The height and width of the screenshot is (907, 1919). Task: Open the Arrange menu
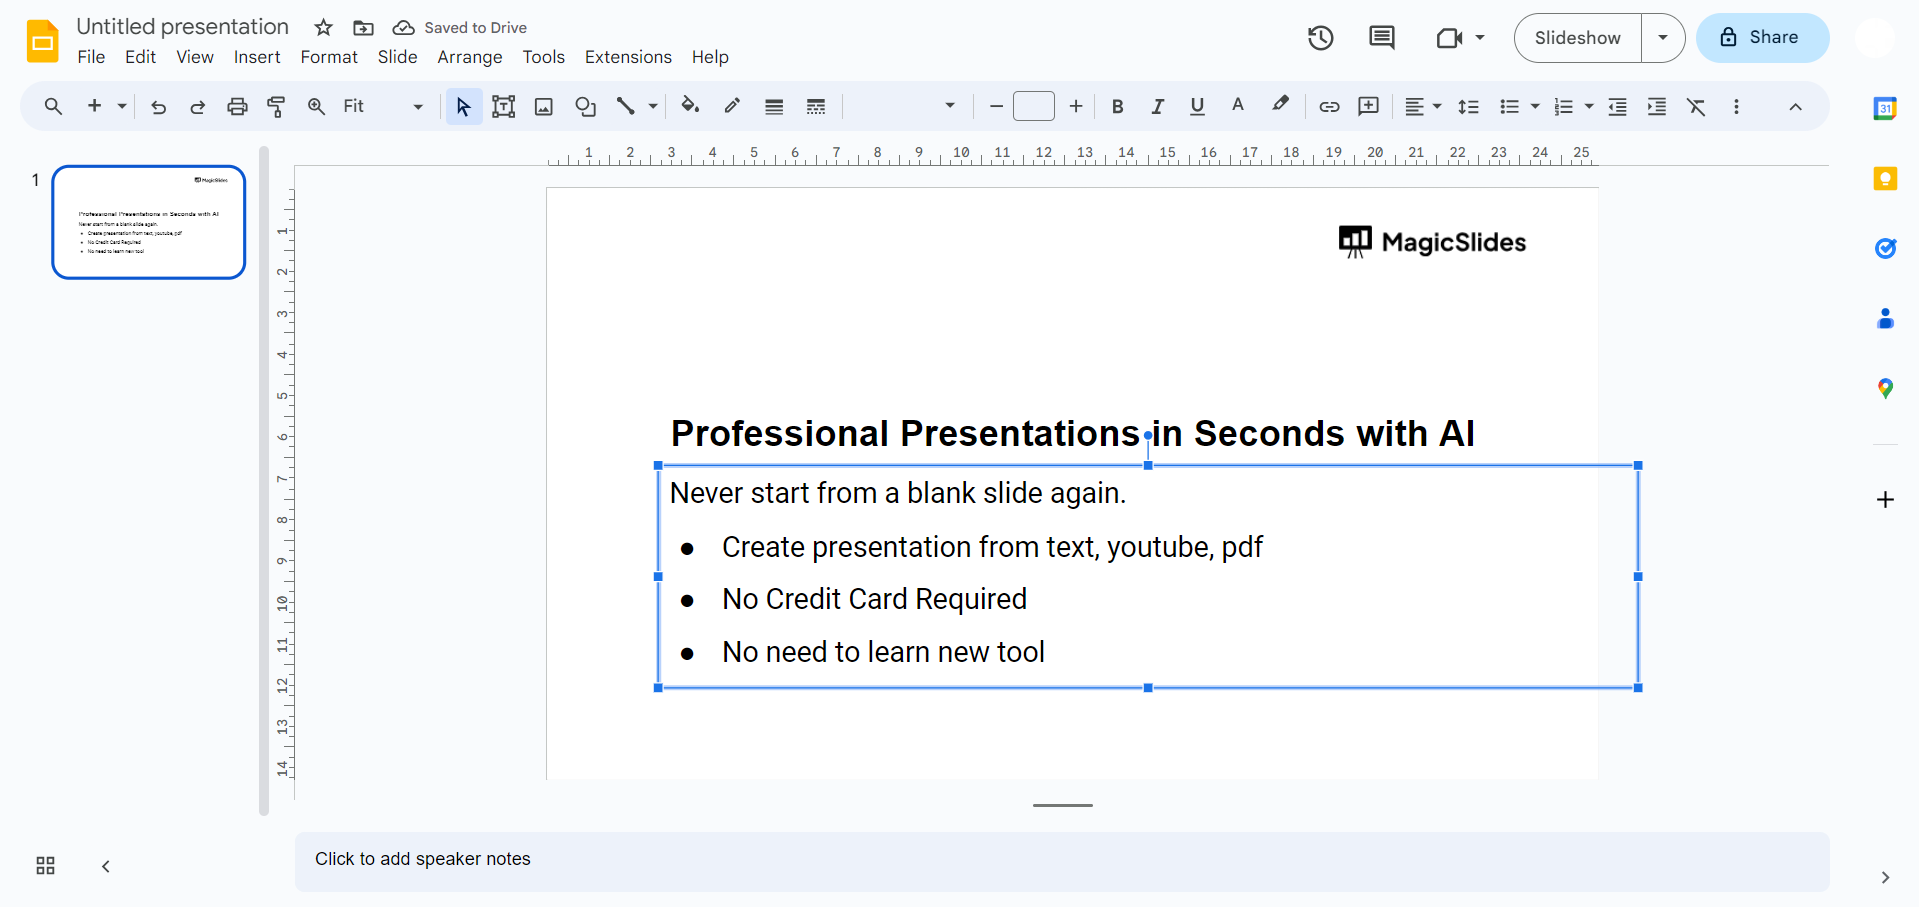tap(470, 57)
